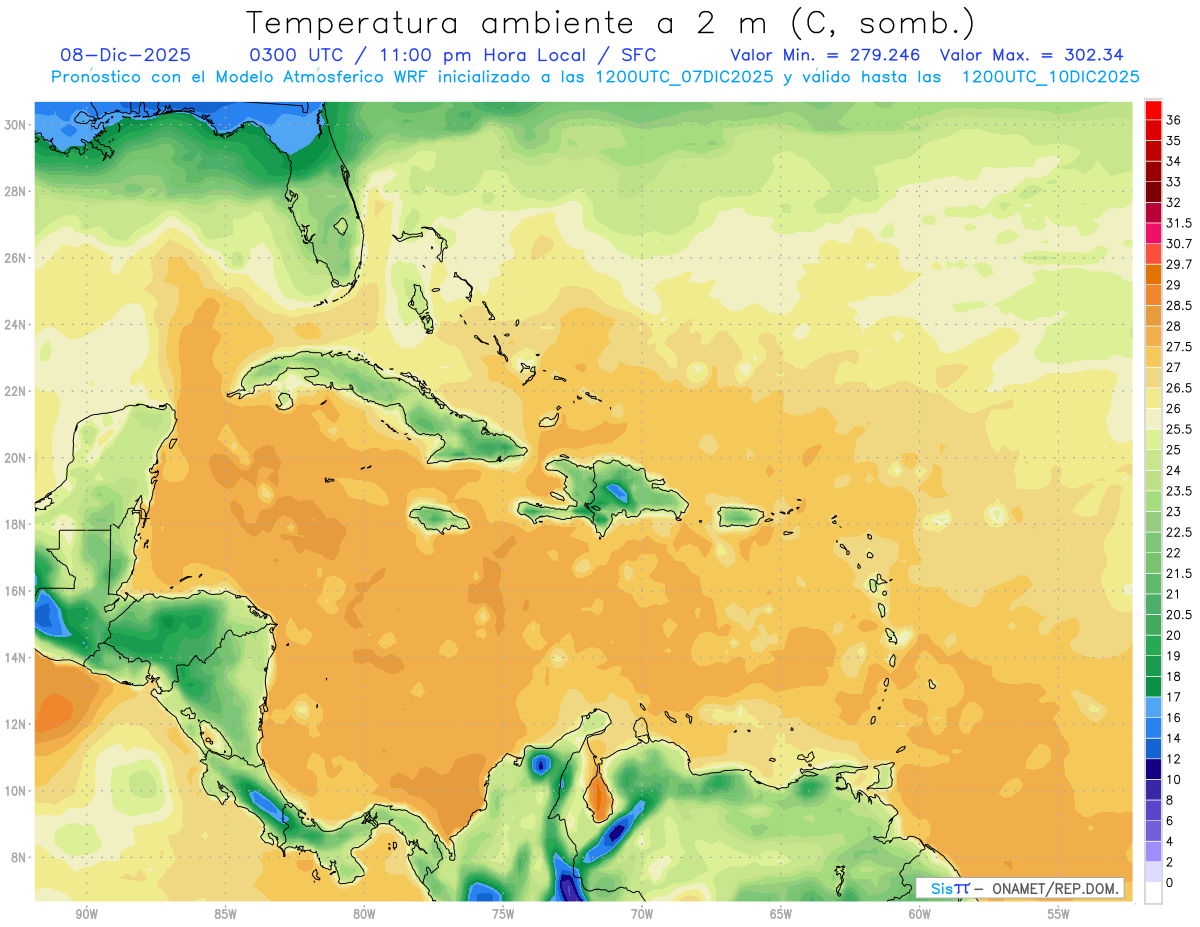This screenshot has height=927, width=1200.
Task: Click the '22.5' legend value
Action: (x=1178, y=532)
